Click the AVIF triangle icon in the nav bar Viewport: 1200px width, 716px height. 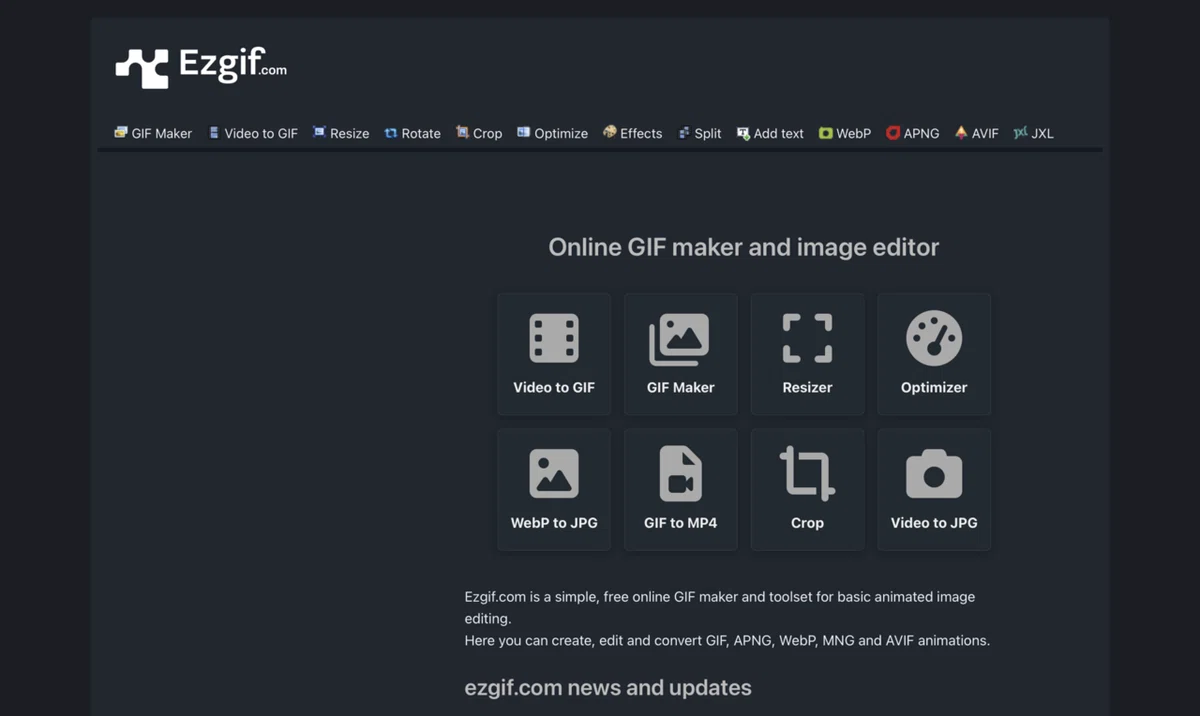click(x=961, y=132)
